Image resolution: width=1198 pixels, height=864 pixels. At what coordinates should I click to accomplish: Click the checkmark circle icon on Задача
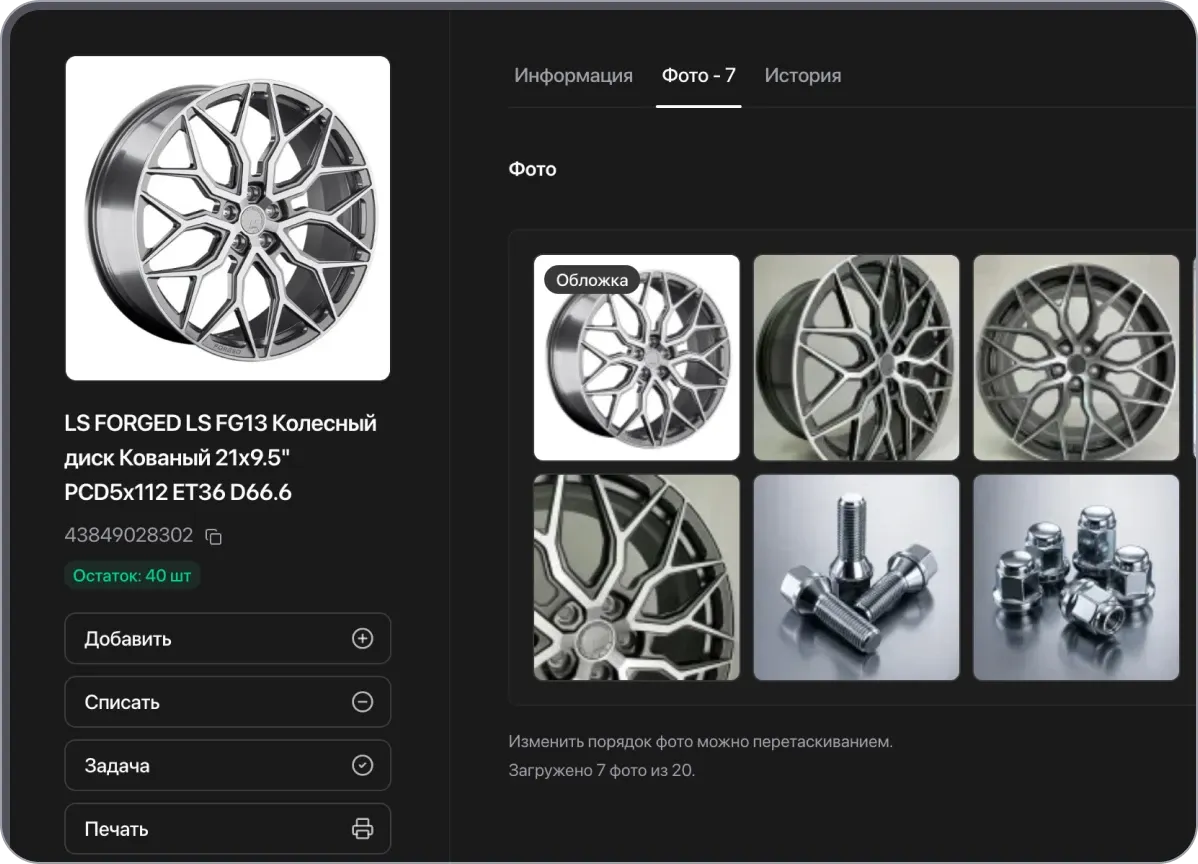(362, 765)
